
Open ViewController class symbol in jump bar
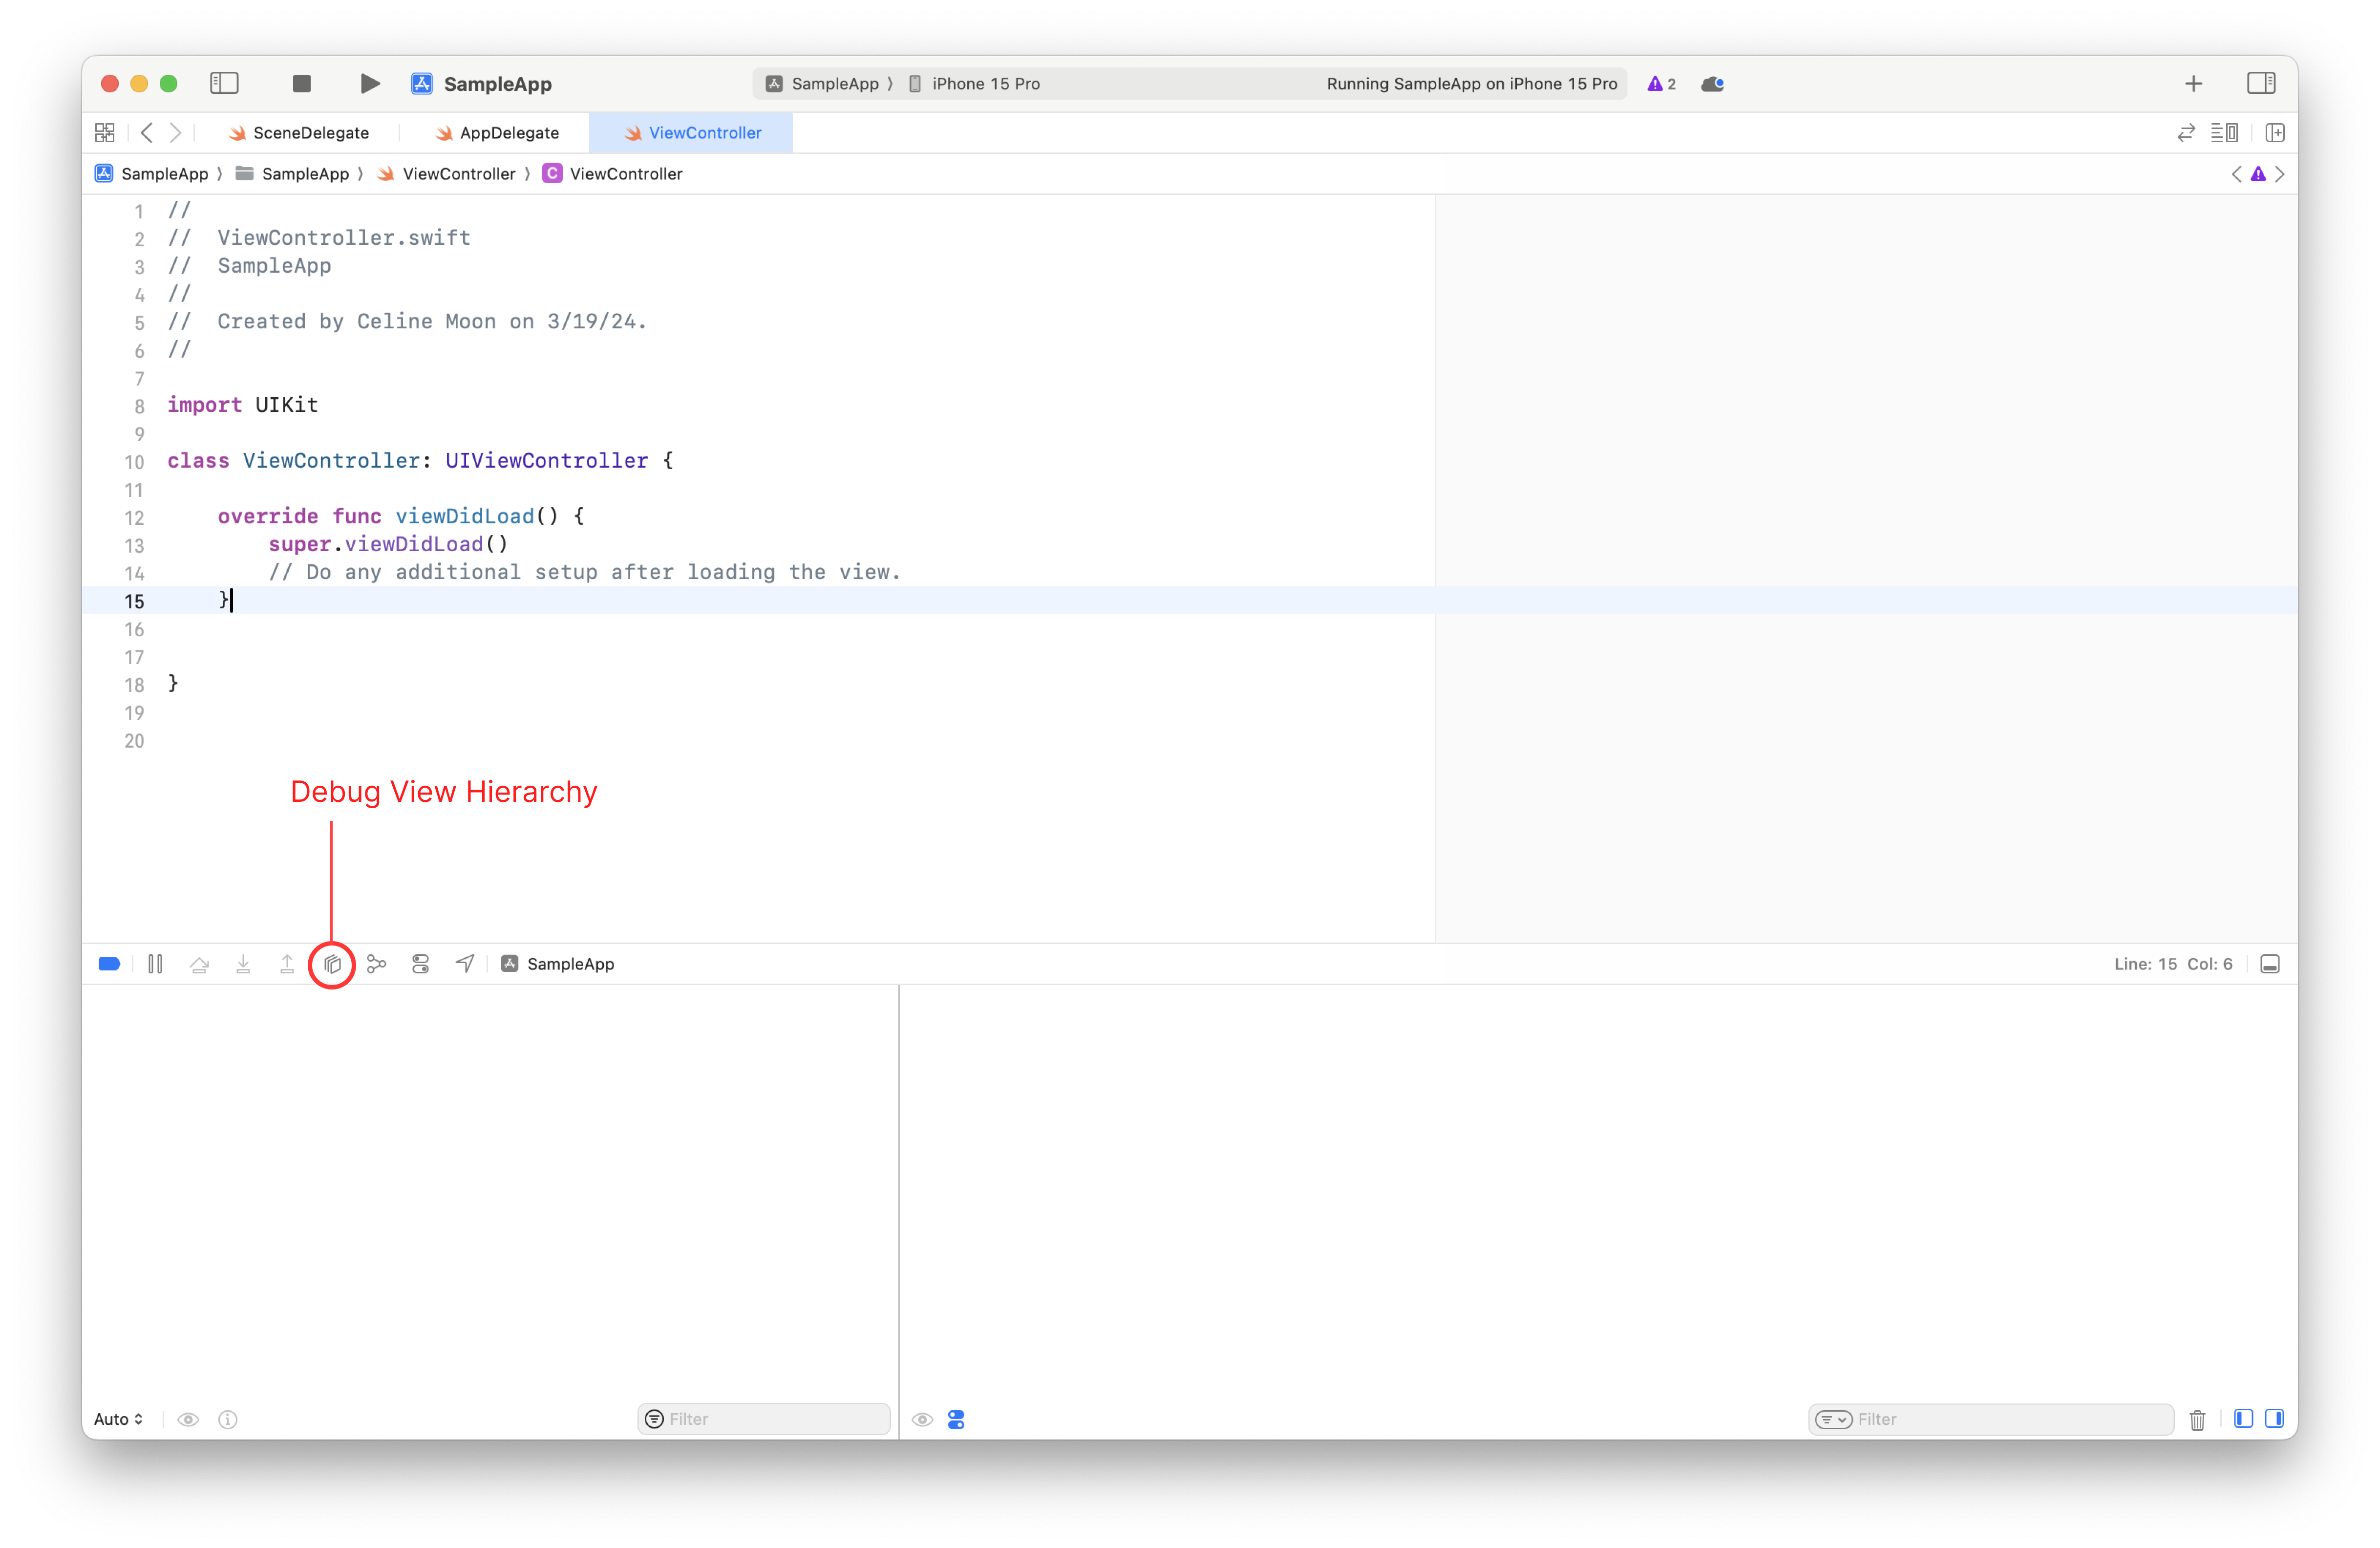coord(613,174)
